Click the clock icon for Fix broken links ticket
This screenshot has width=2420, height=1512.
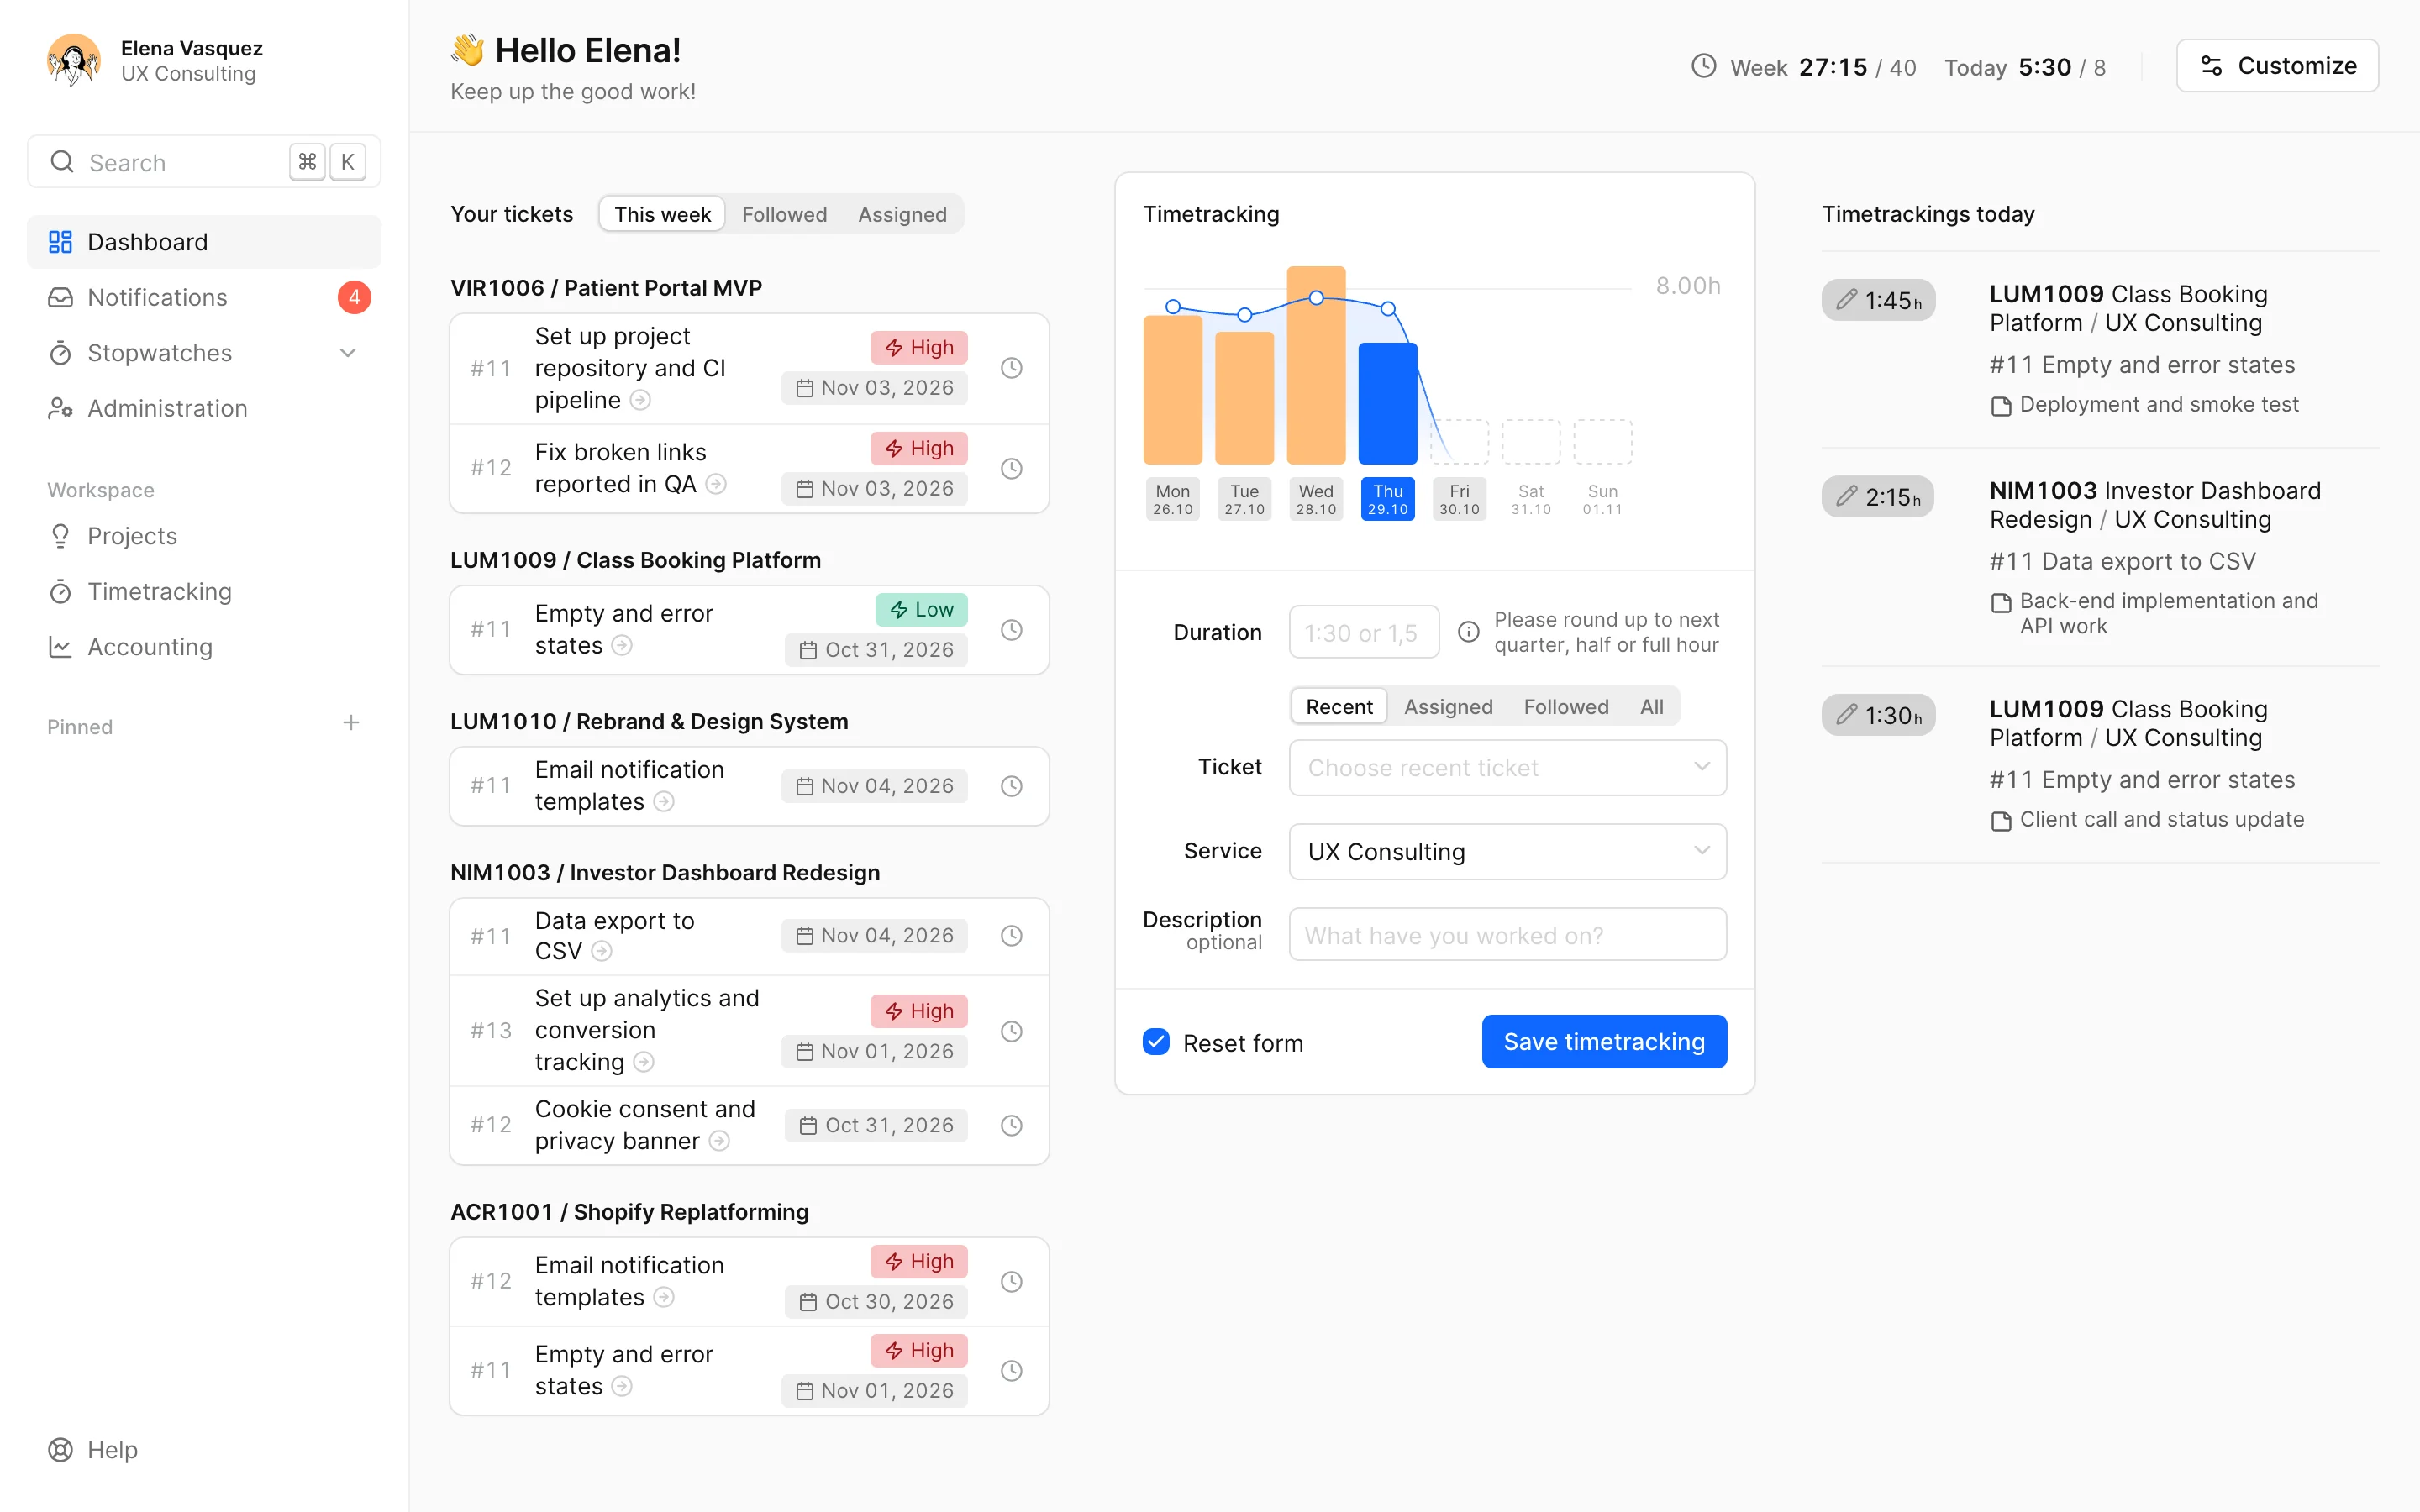[x=1011, y=468]
